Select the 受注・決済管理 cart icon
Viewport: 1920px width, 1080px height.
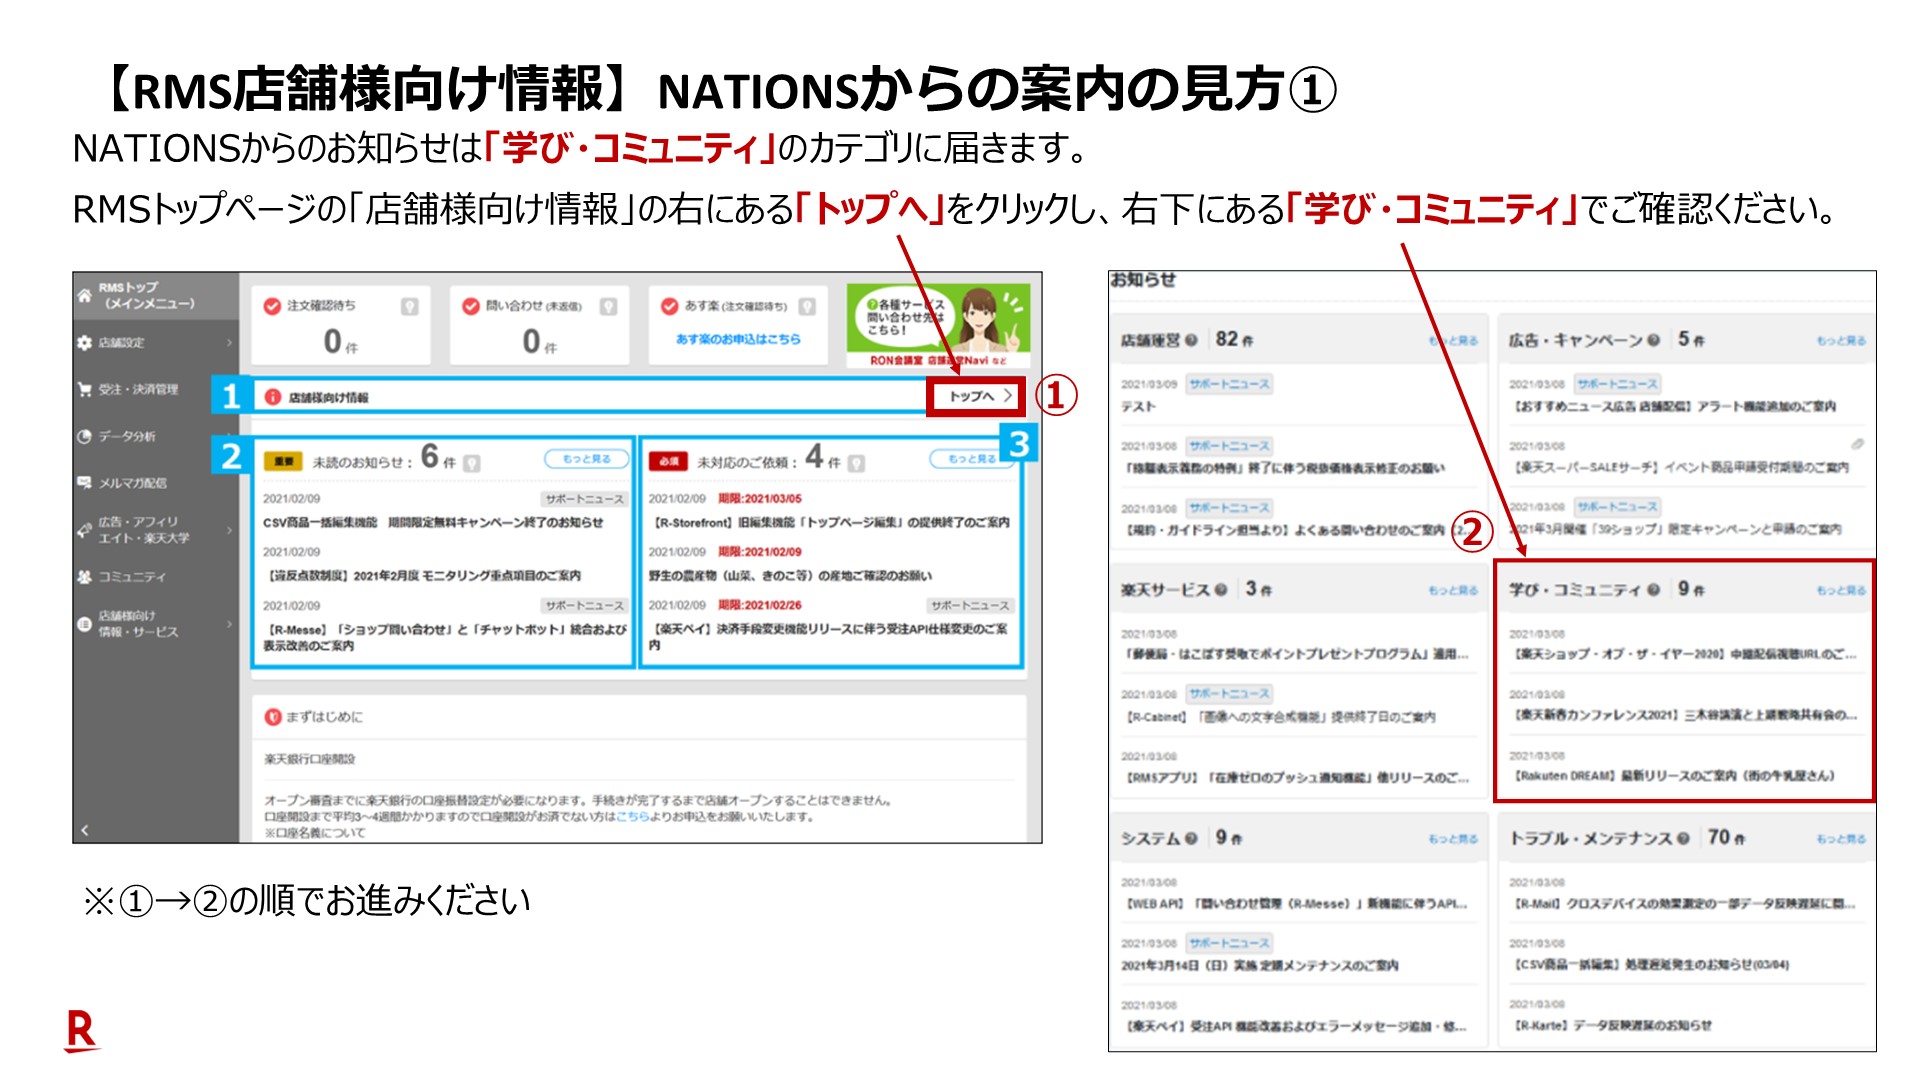tap(84, 389)
